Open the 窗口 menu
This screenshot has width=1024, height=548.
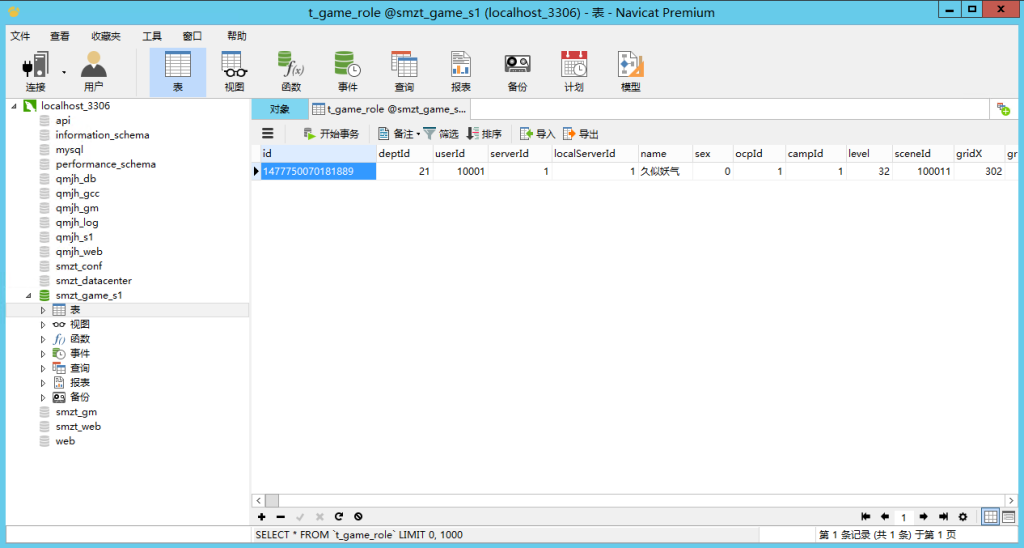[x=192, y=36]
